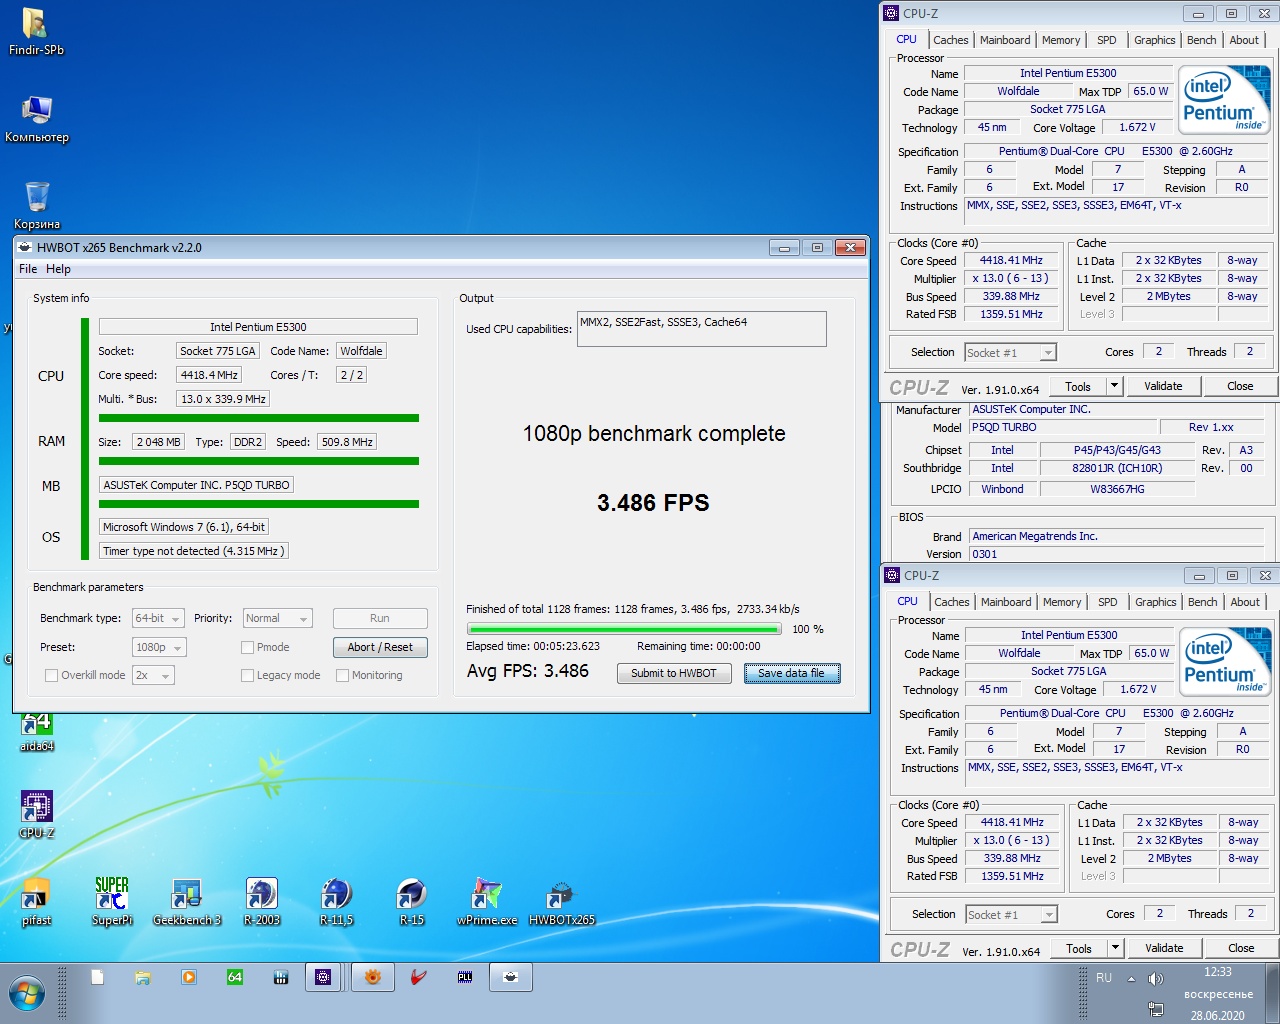
Task: Click the Core speed 4418.4 MHz field
Action: 209,375
